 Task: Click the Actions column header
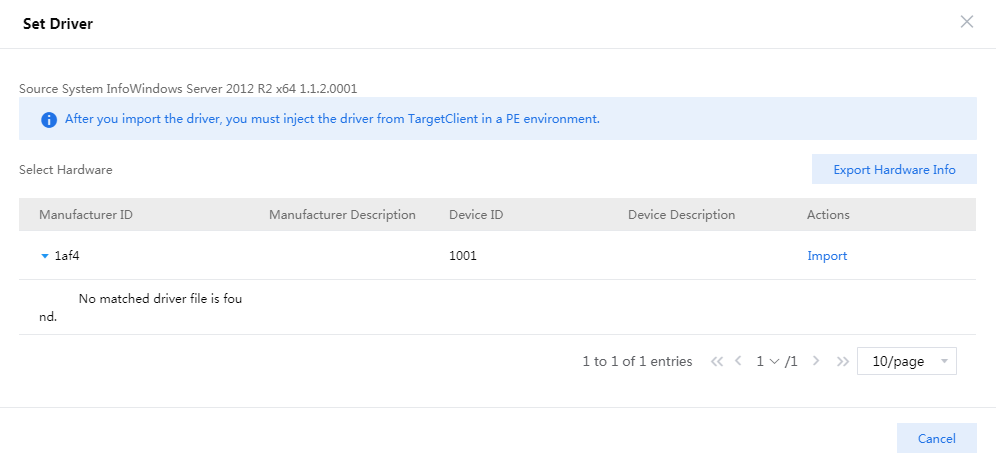tap(828, 215)
